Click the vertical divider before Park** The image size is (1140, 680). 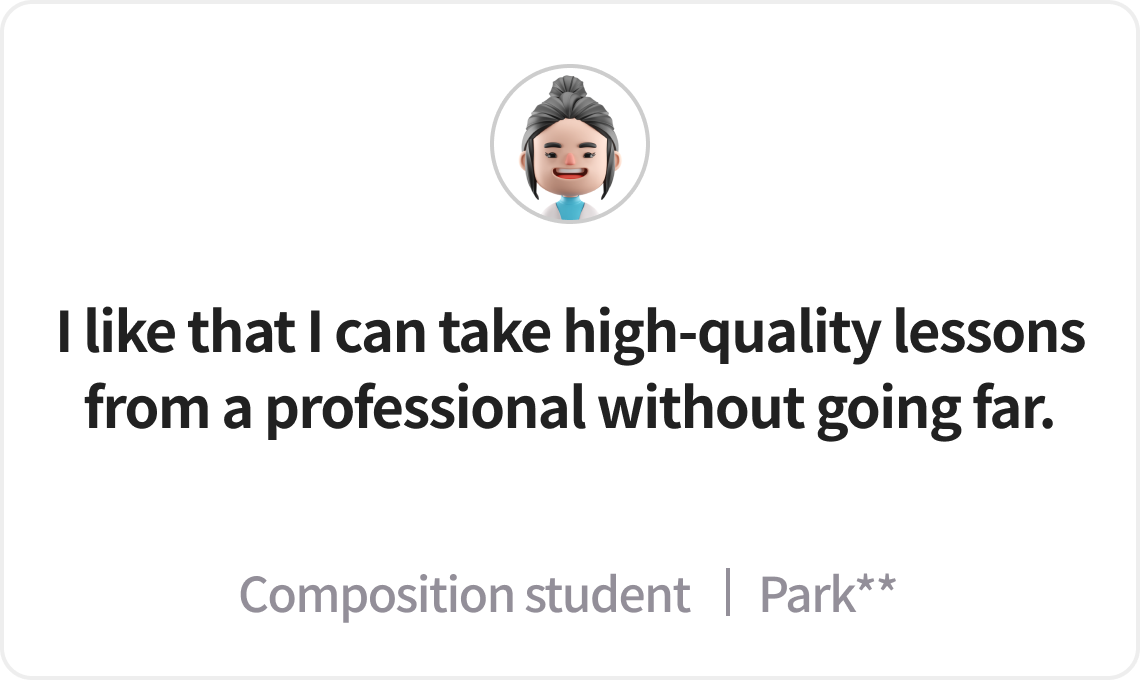pos(727,592)
